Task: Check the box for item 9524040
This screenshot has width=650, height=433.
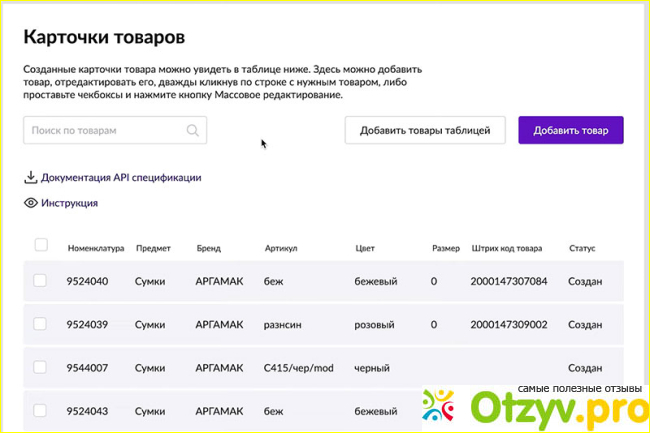Action: tap(41, 281)
